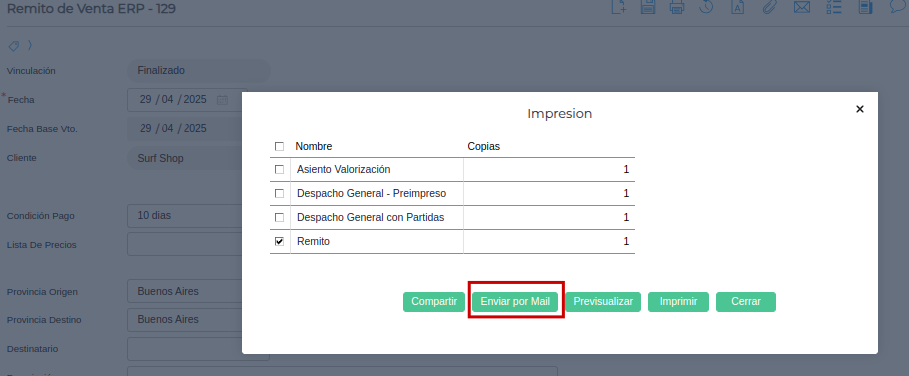Uncheck the Remito checkbox
The height and width of the screenshot is (376, 909).
point(279,242)
